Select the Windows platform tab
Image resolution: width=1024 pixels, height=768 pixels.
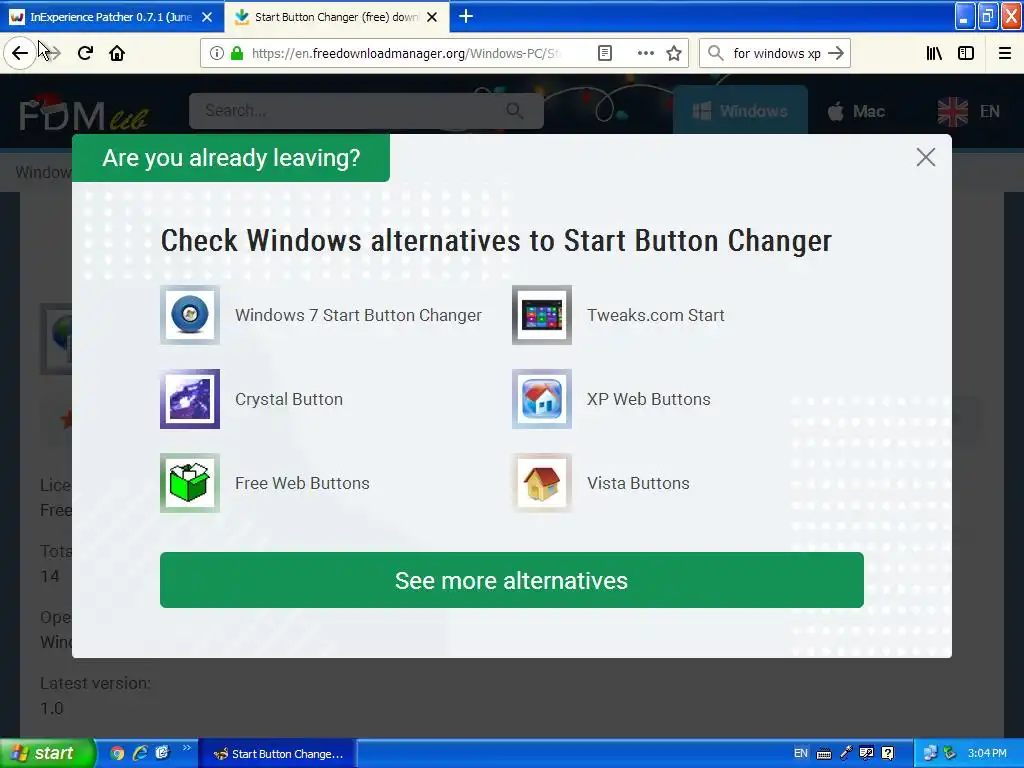pos(740,111)
